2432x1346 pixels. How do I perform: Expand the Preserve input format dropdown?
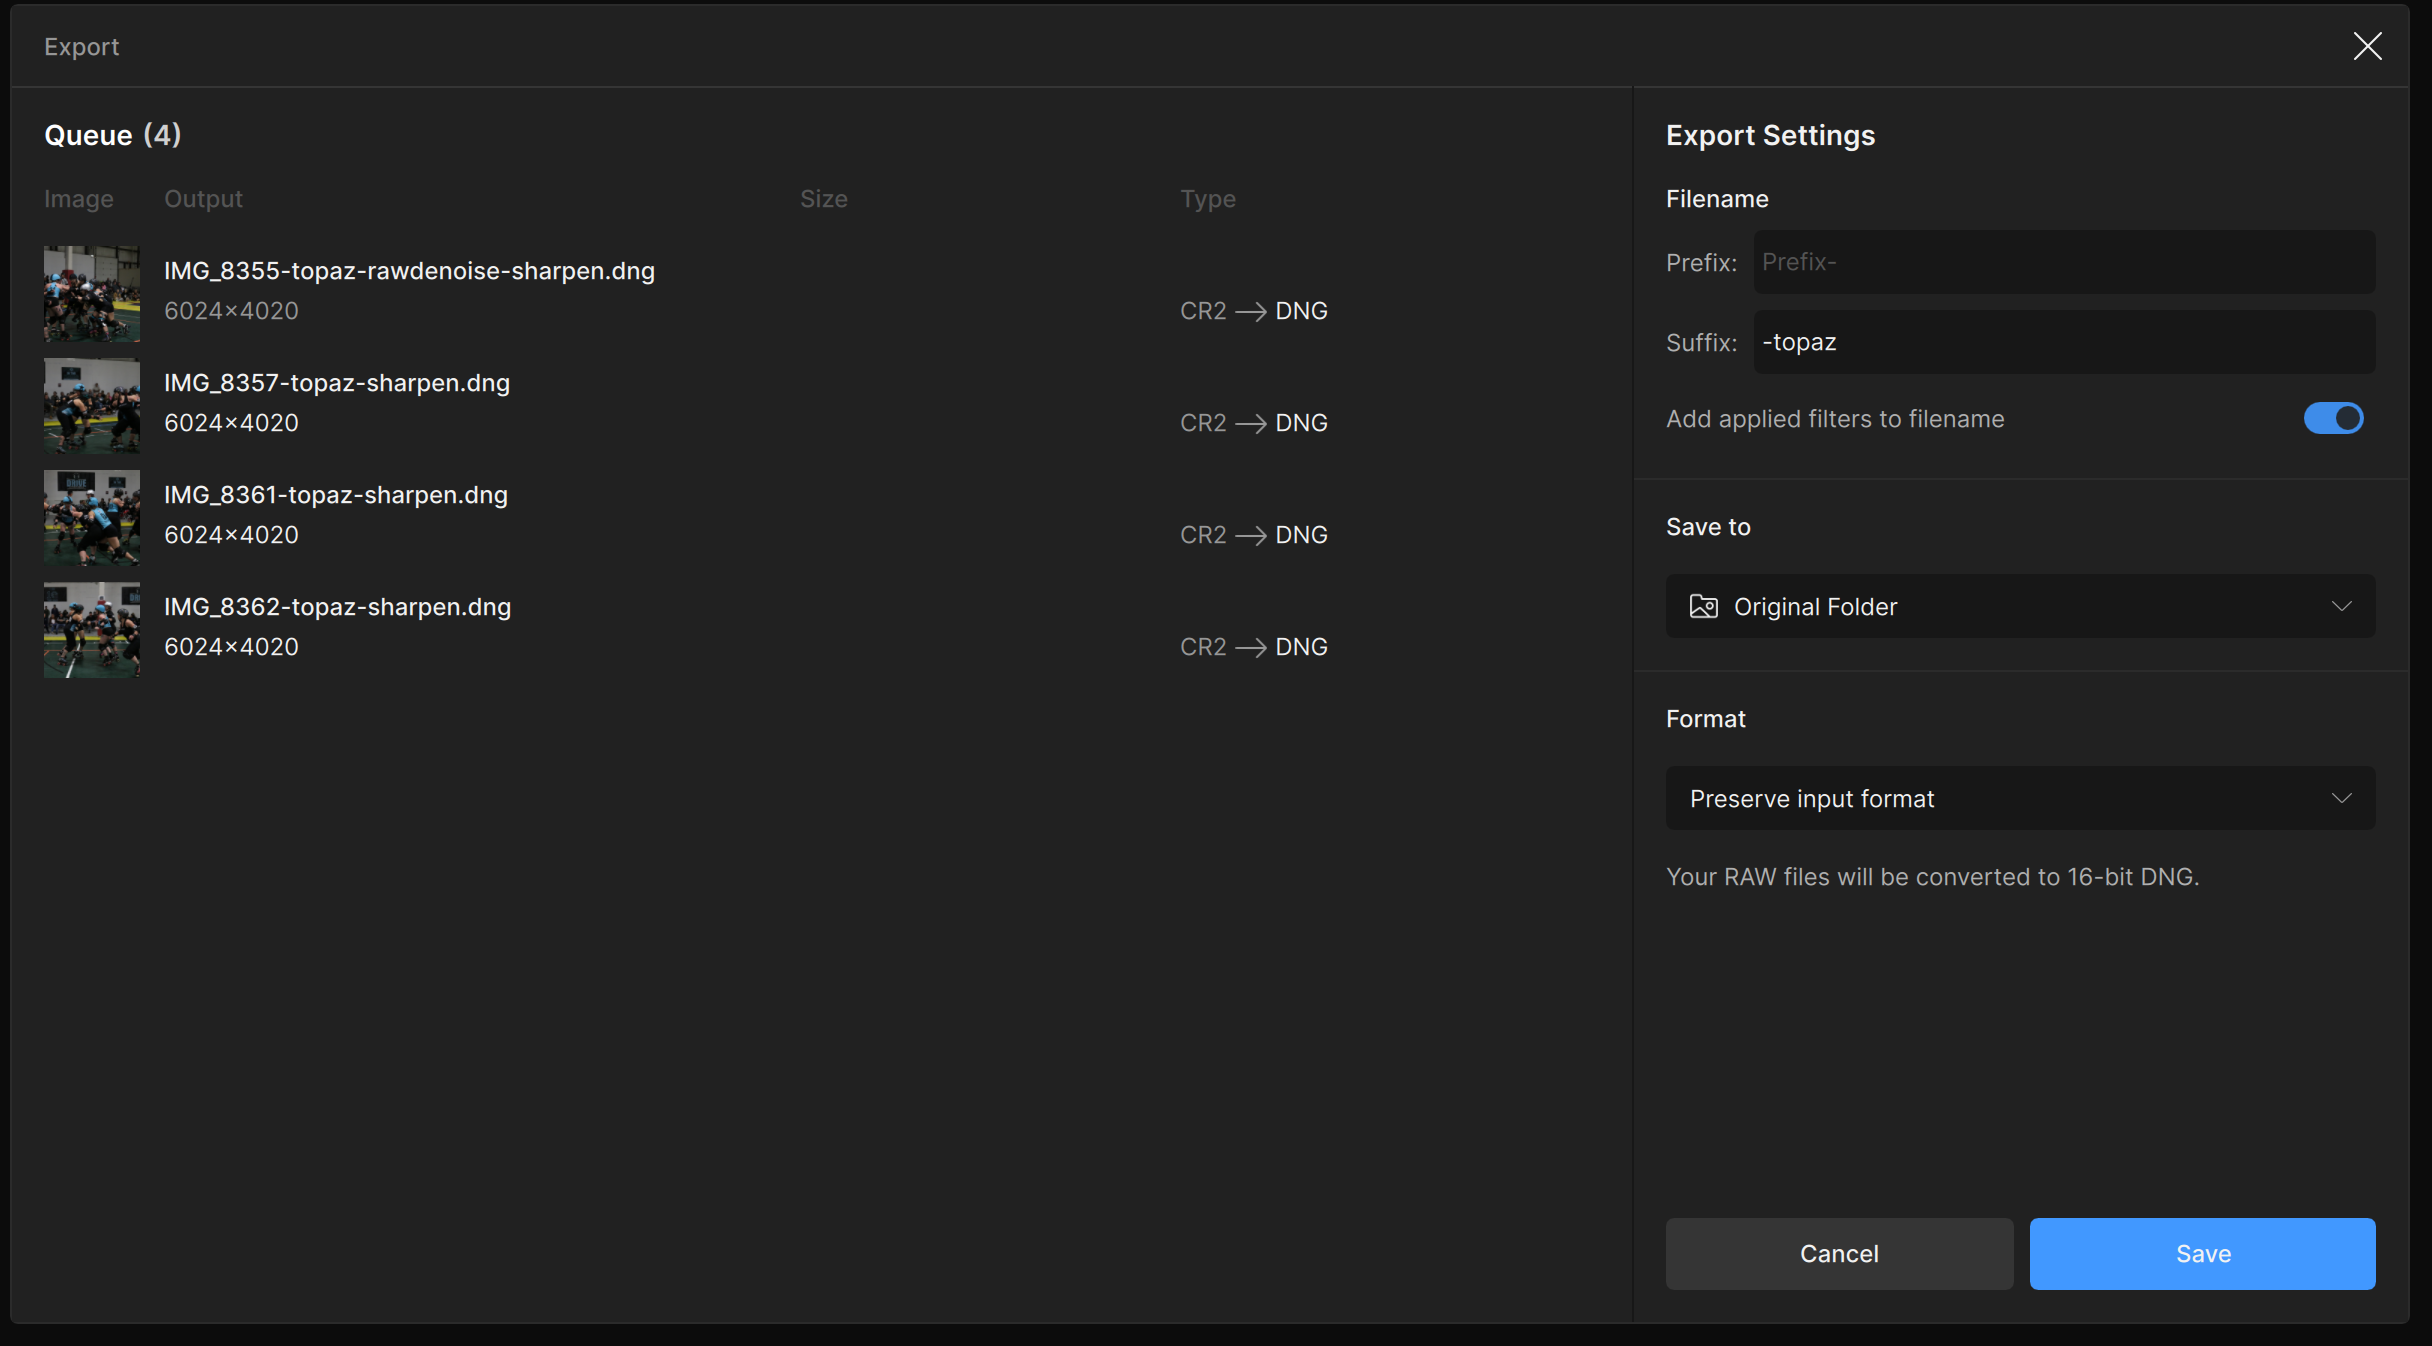coord(2020,798)
